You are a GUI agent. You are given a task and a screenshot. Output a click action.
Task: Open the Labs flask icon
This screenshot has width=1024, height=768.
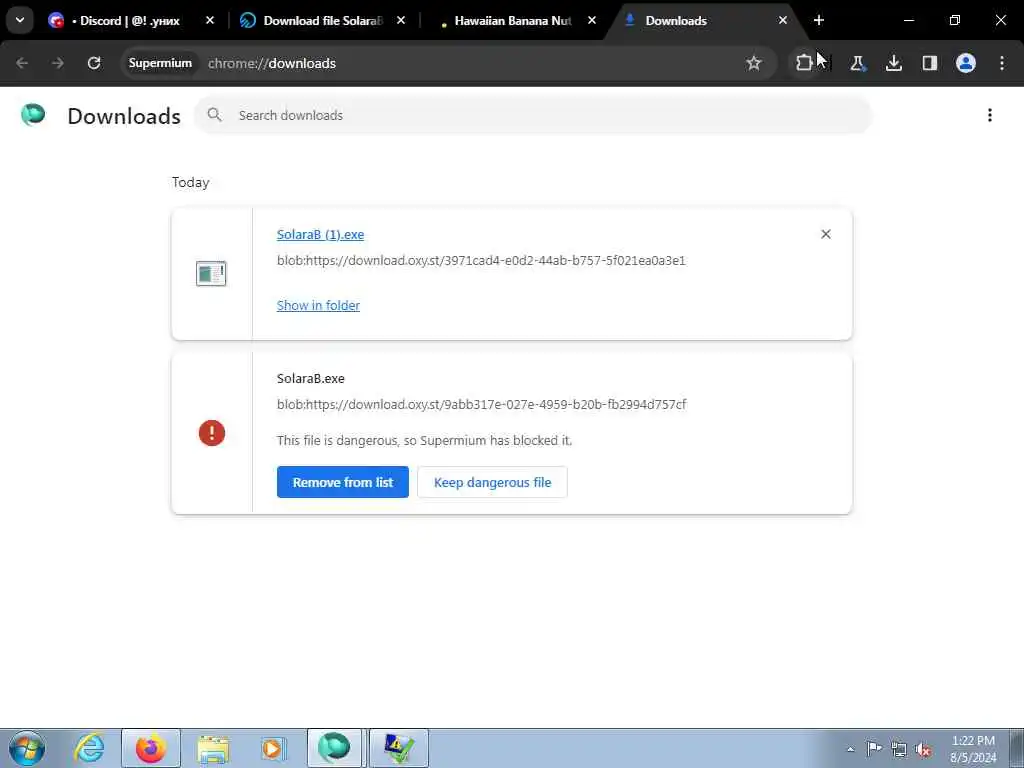(857, 63)
